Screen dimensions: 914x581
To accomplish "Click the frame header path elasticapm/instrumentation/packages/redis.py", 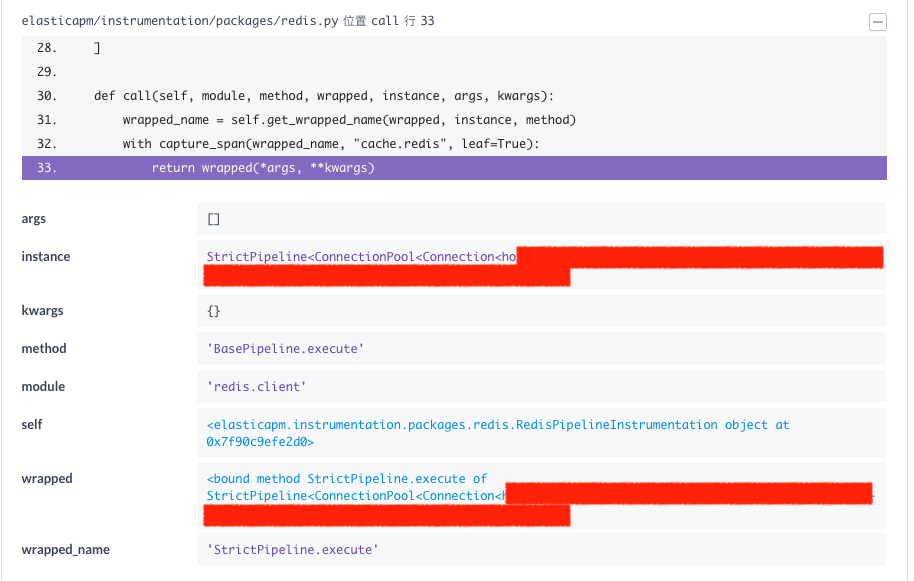I will point(180,21).
